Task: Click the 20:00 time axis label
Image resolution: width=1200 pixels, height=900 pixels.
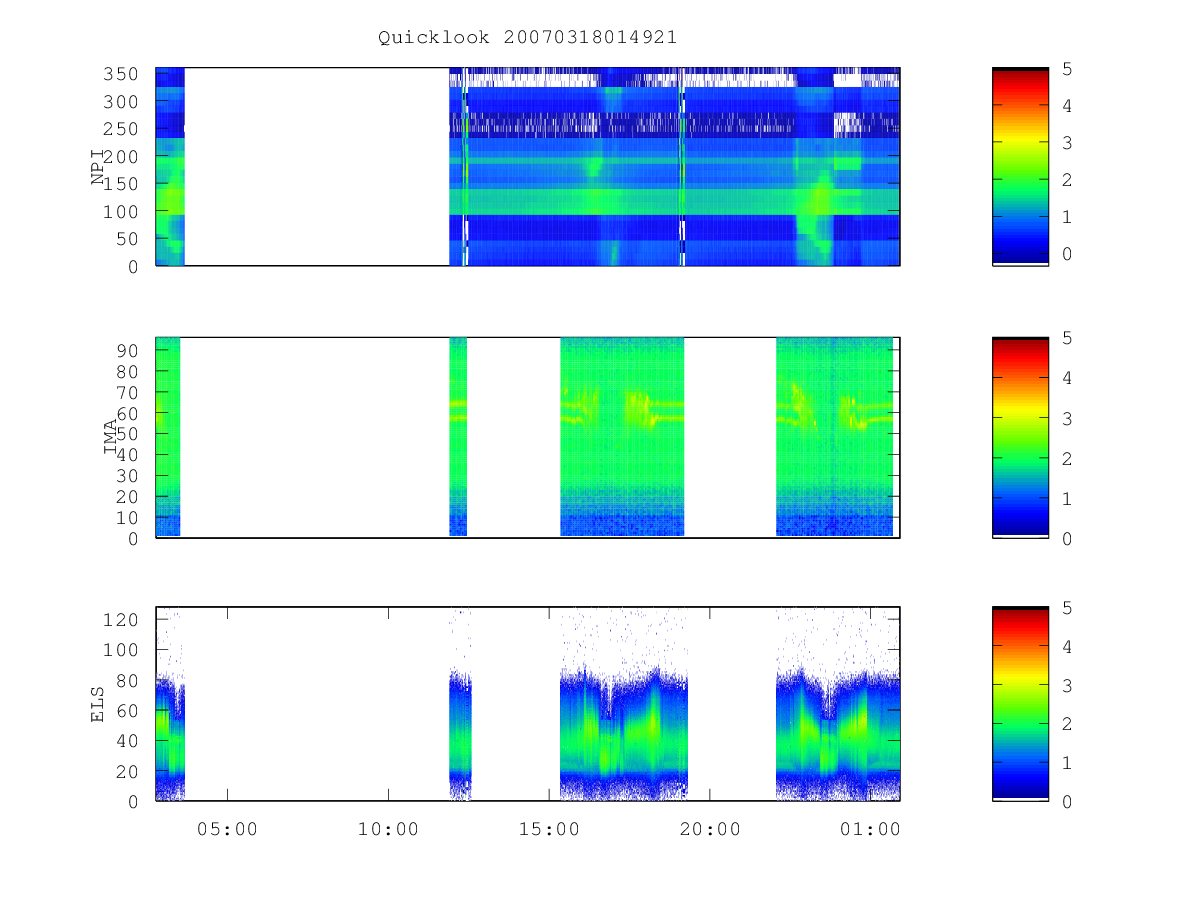Action: coord(710,828)
